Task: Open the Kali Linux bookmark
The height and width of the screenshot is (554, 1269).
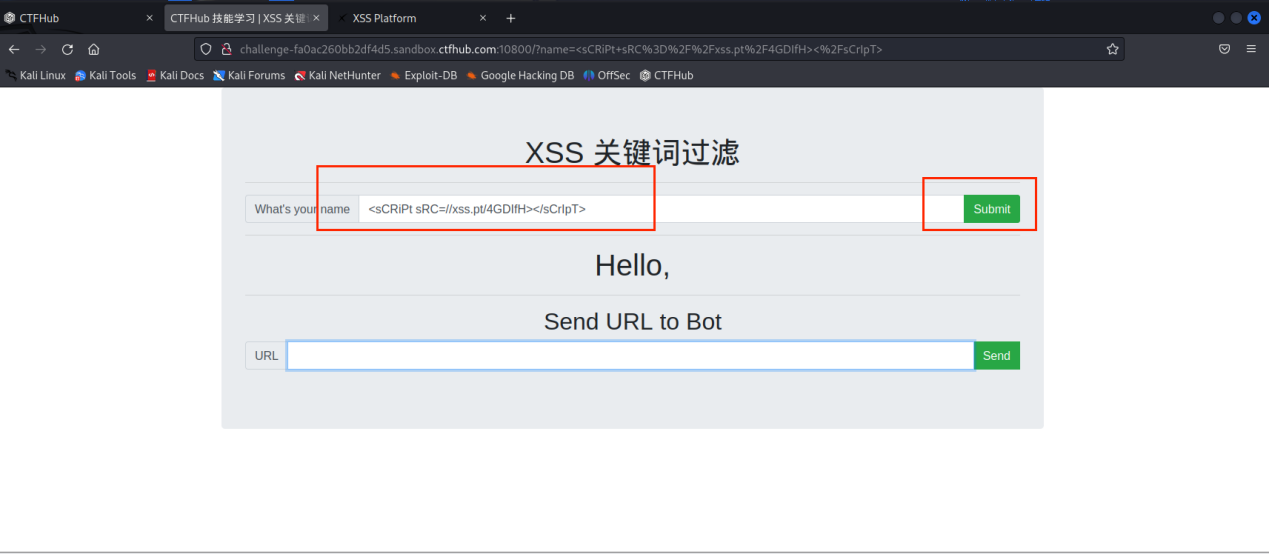Action: click(36, 75)
